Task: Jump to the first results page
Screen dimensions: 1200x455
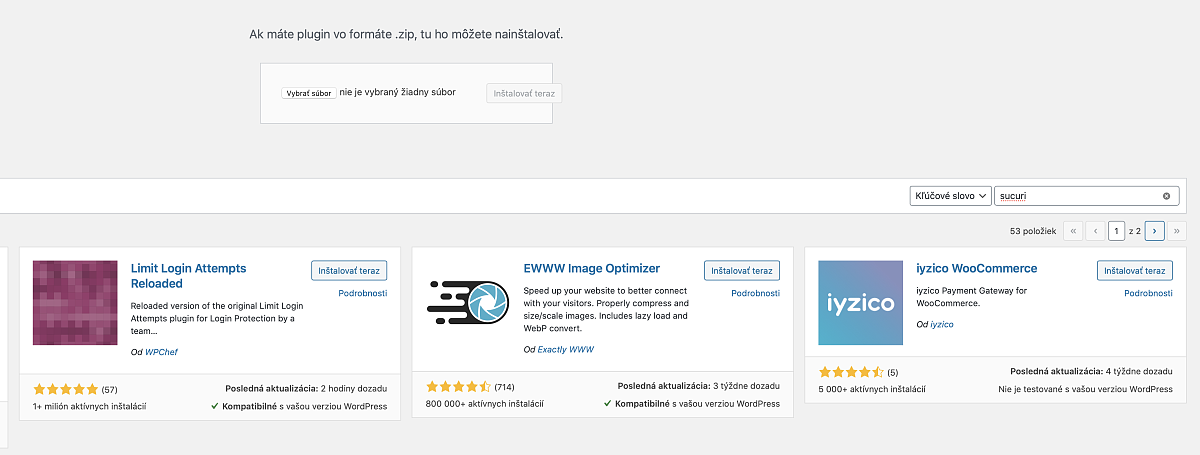Action: coord(1073,231)
